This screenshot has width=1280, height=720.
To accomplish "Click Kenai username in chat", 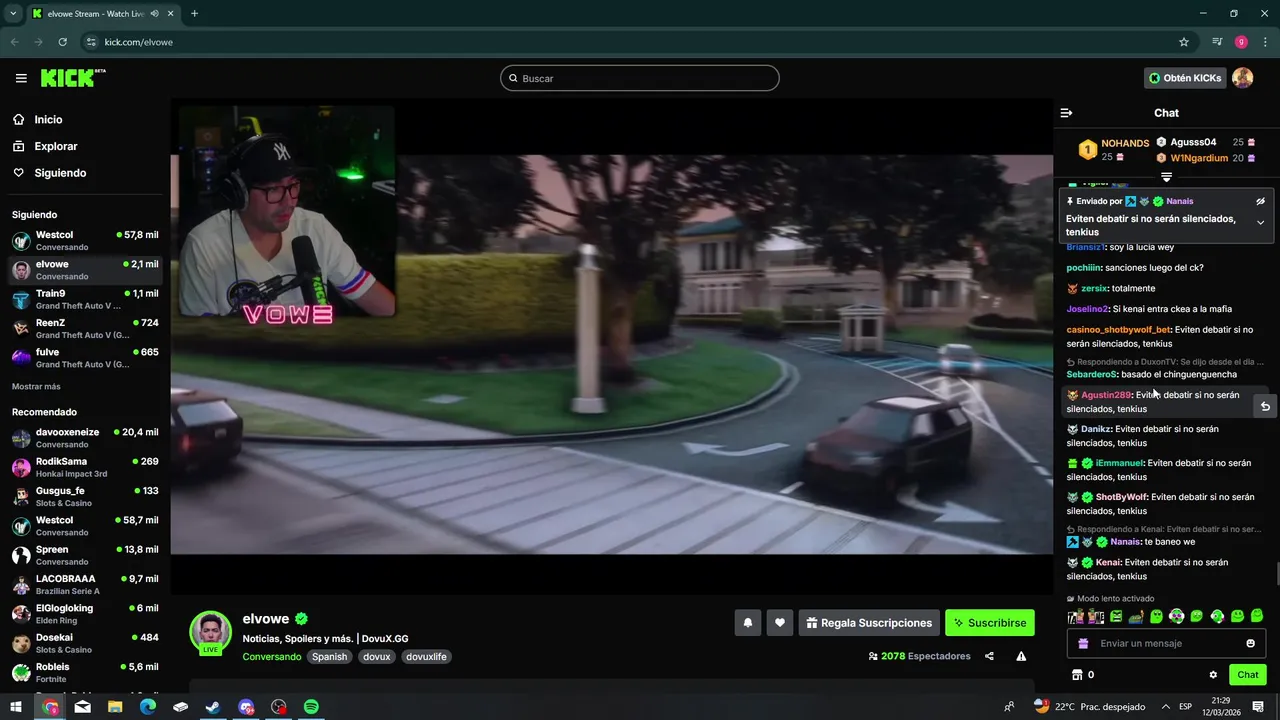I will point(1108,562).
